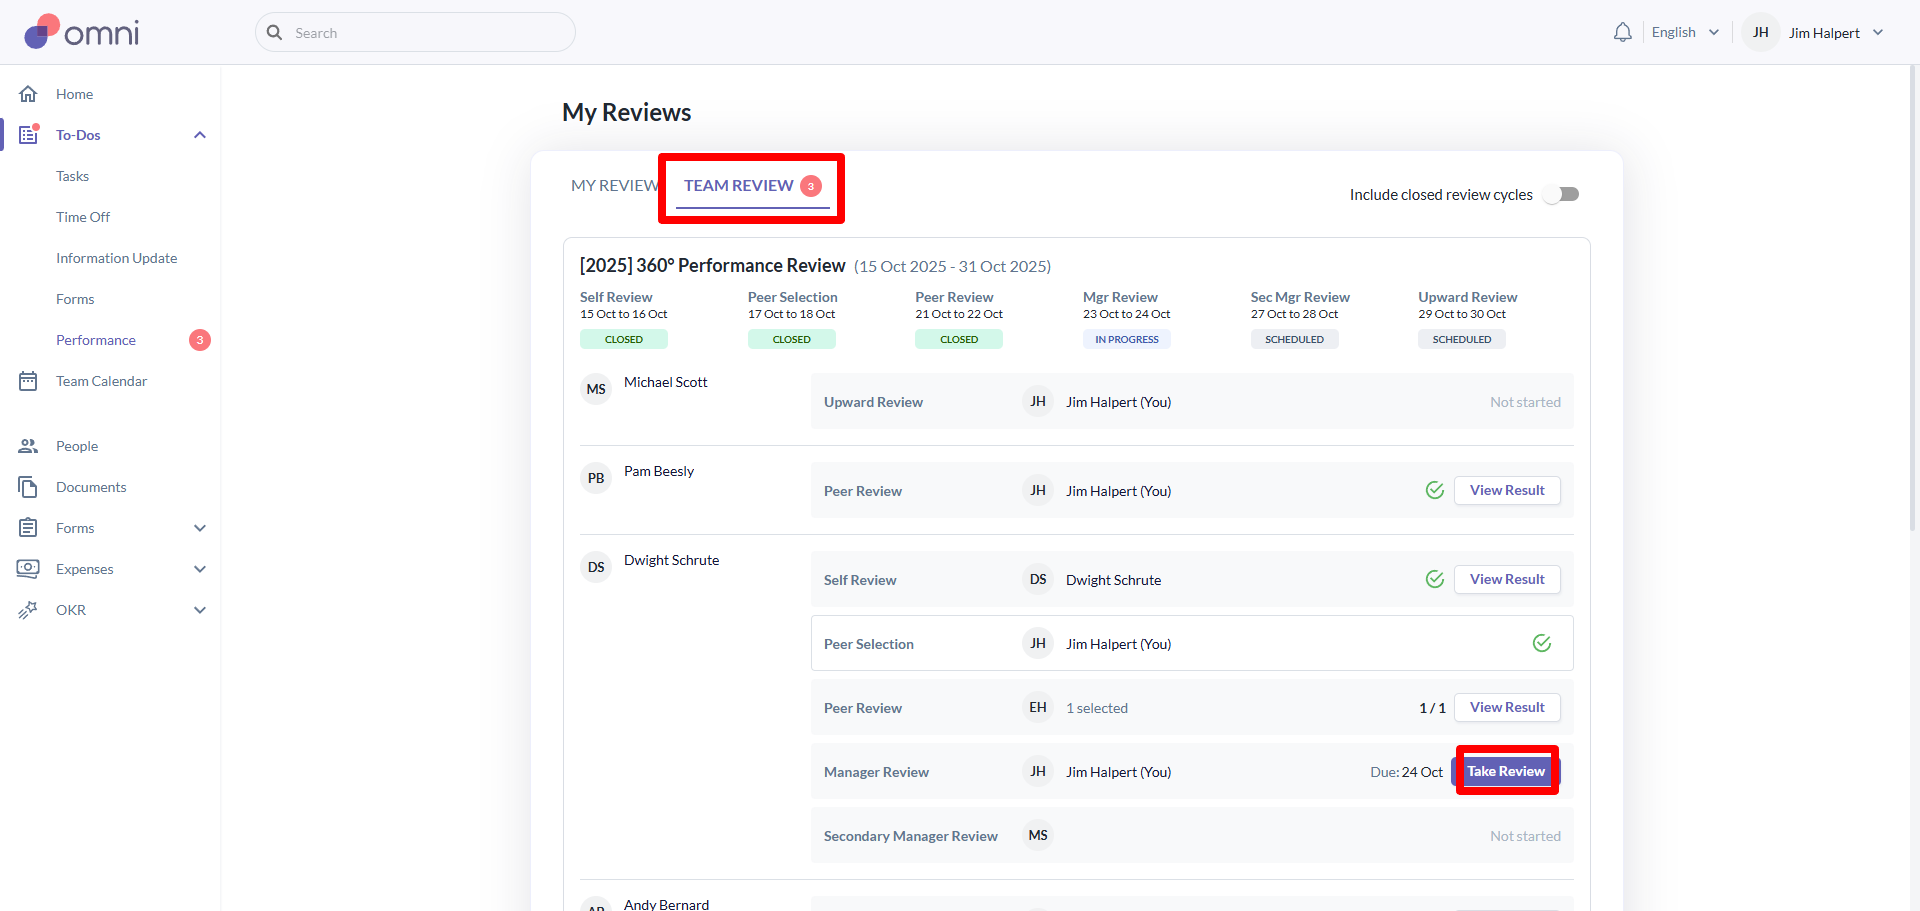This screenshot has width=1920, height=911.
Task: Select the Peer Selection row
Action: pos(1192,643)
